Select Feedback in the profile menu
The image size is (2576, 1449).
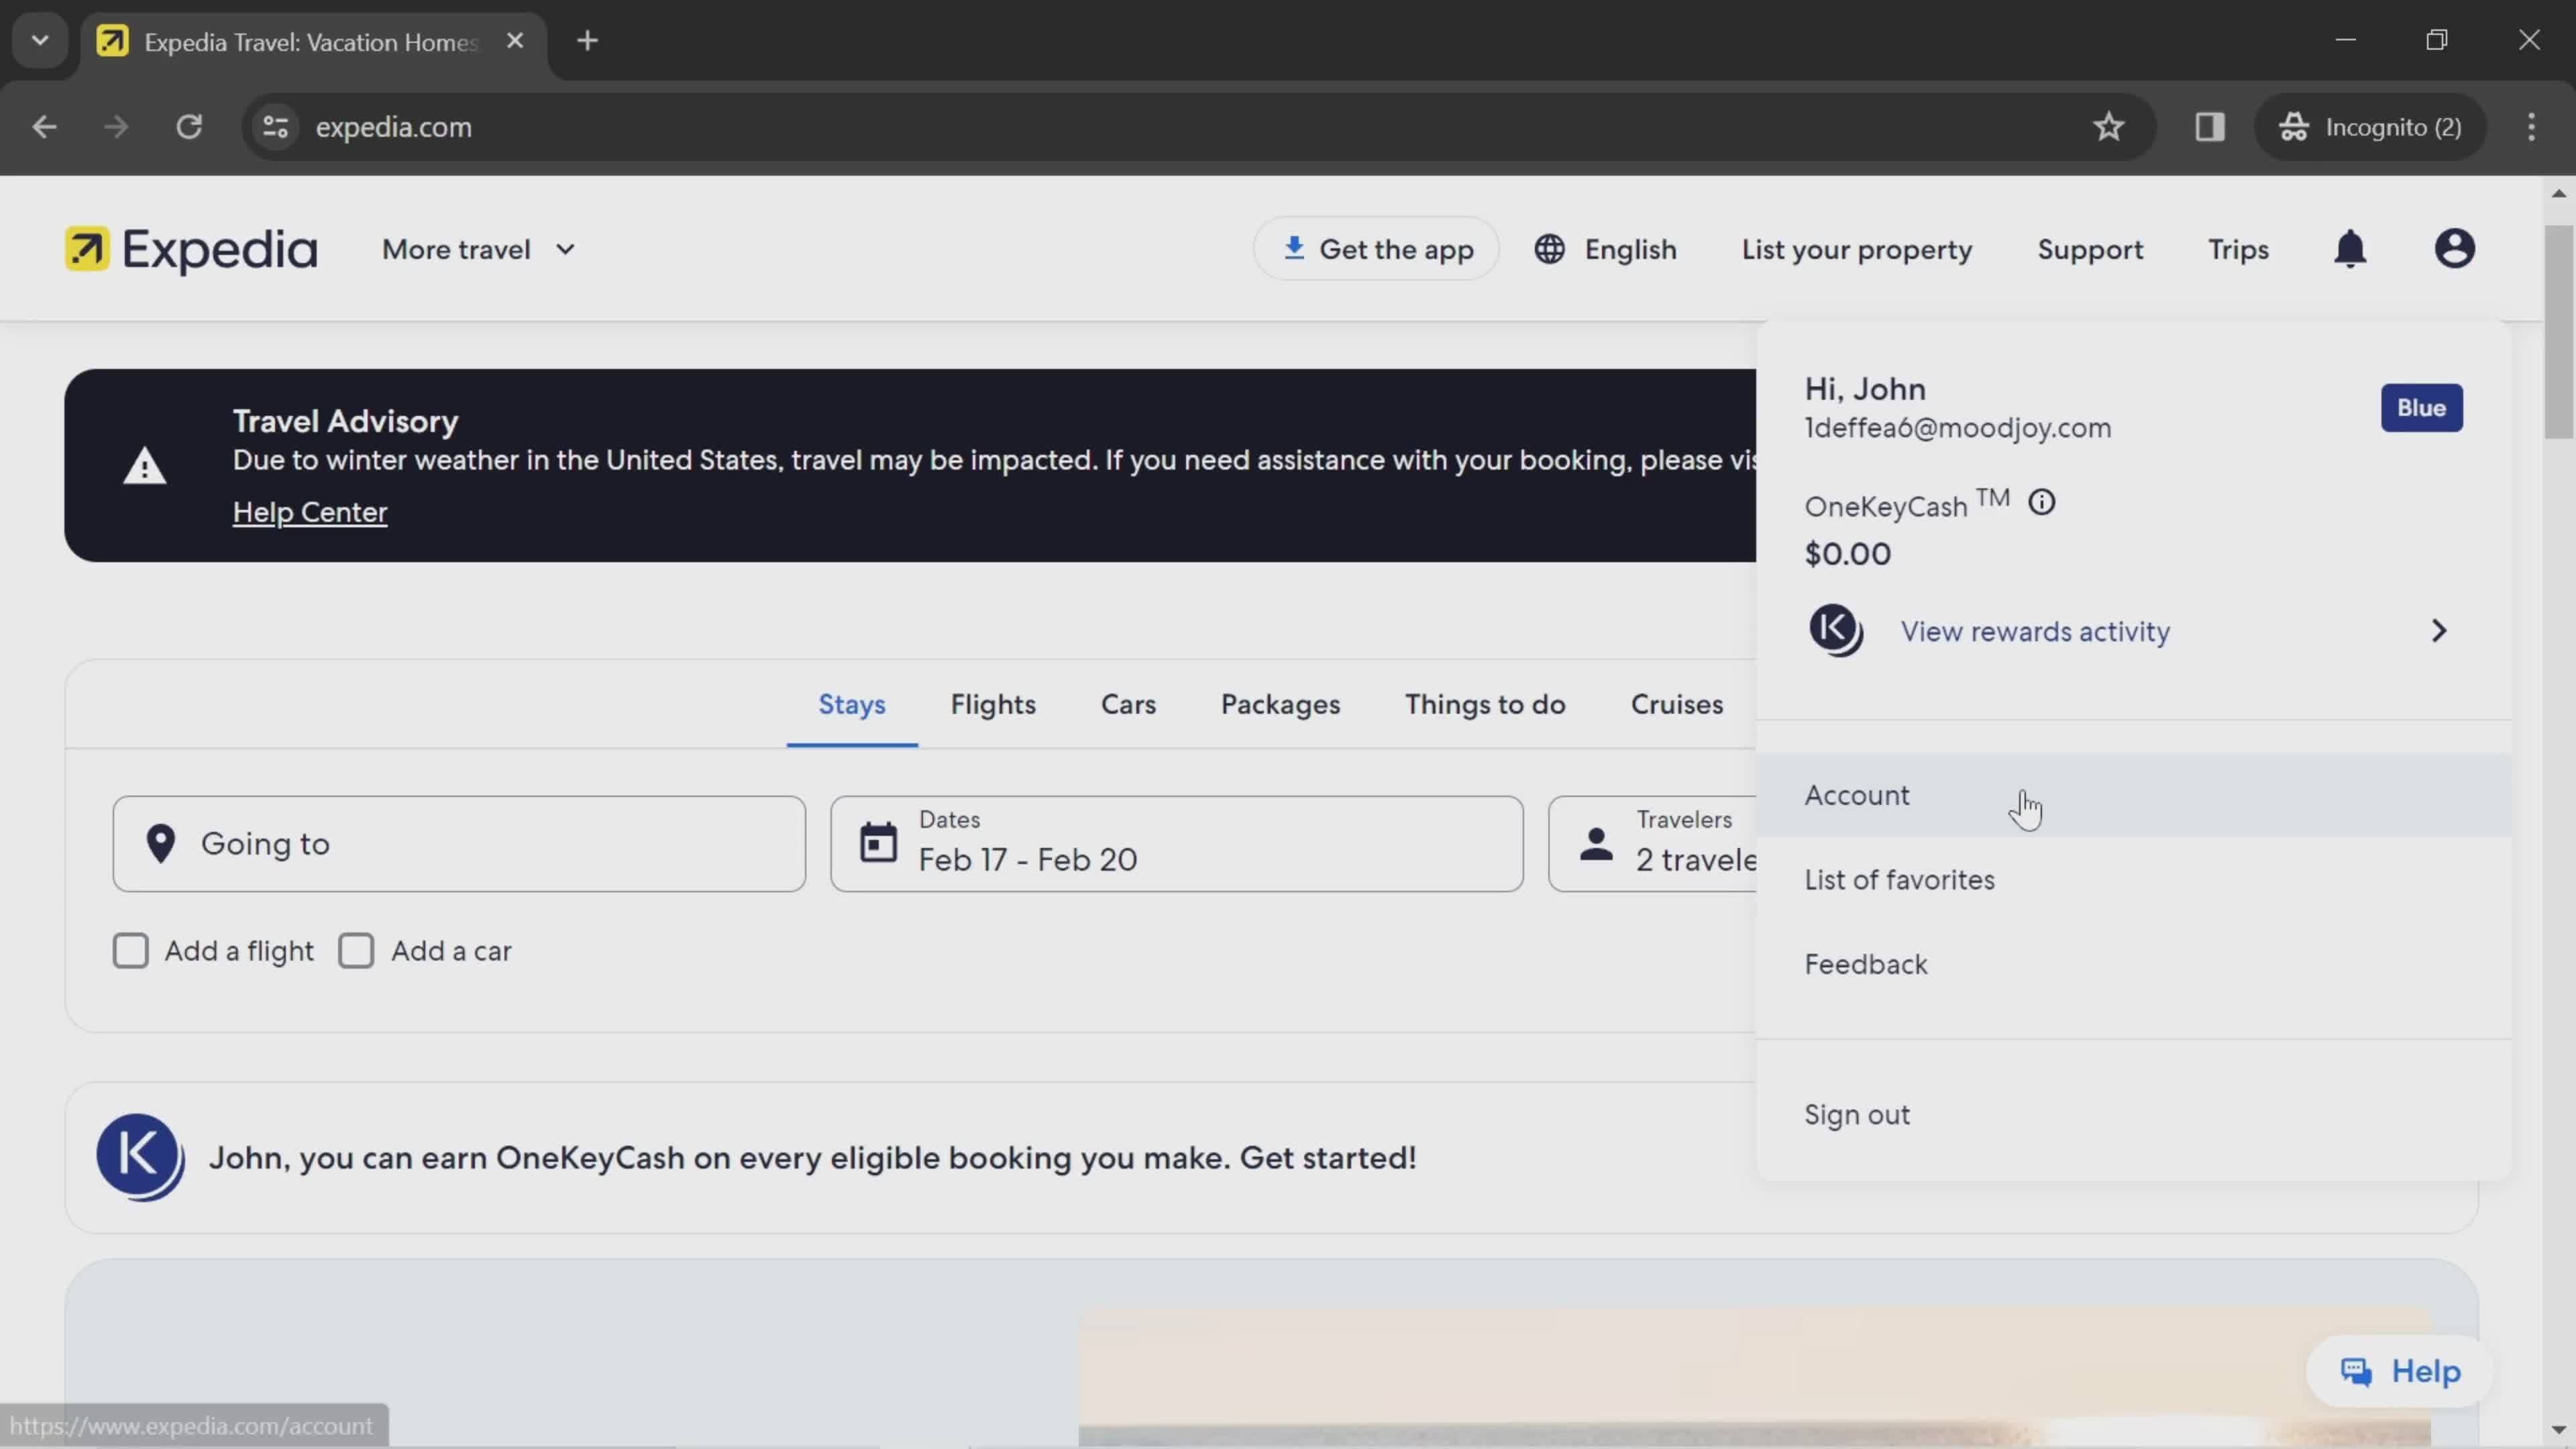(2134, 965)
